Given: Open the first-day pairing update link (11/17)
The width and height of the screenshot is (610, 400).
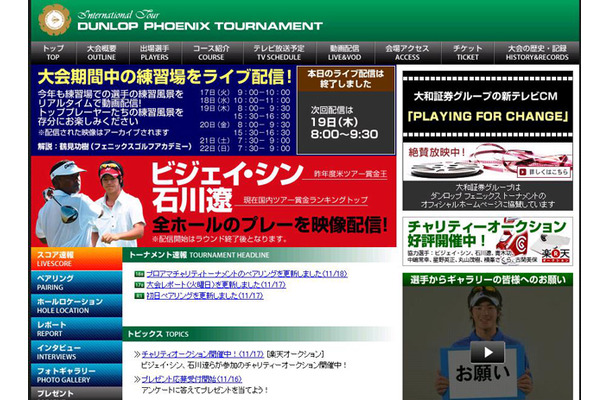Looking at the screenshot, I should pos(205,296).
